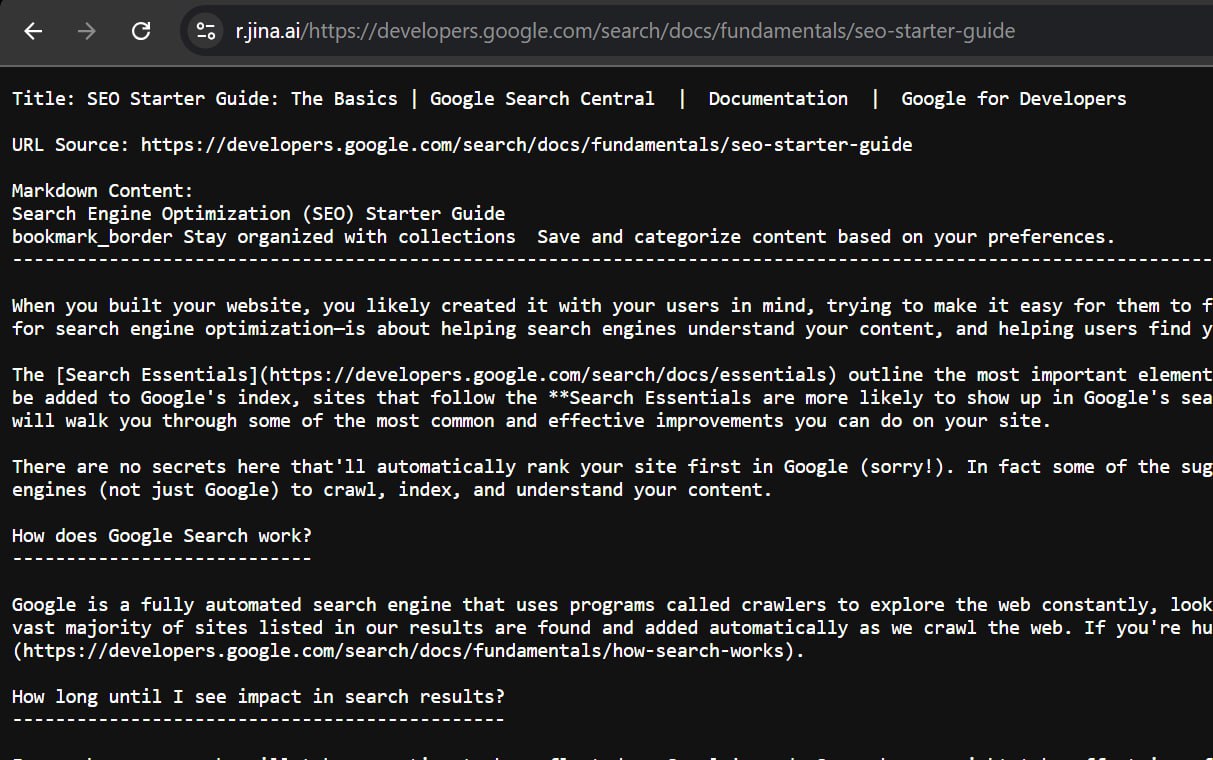Click 'How long until I see impact' heading

(x=258, y=697)
